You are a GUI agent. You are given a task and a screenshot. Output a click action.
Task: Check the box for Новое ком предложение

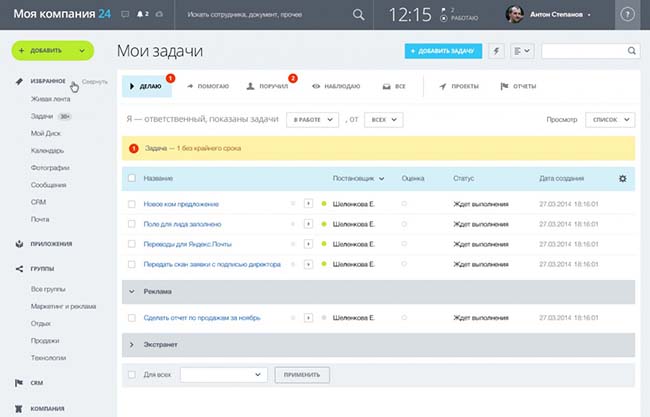131,204
